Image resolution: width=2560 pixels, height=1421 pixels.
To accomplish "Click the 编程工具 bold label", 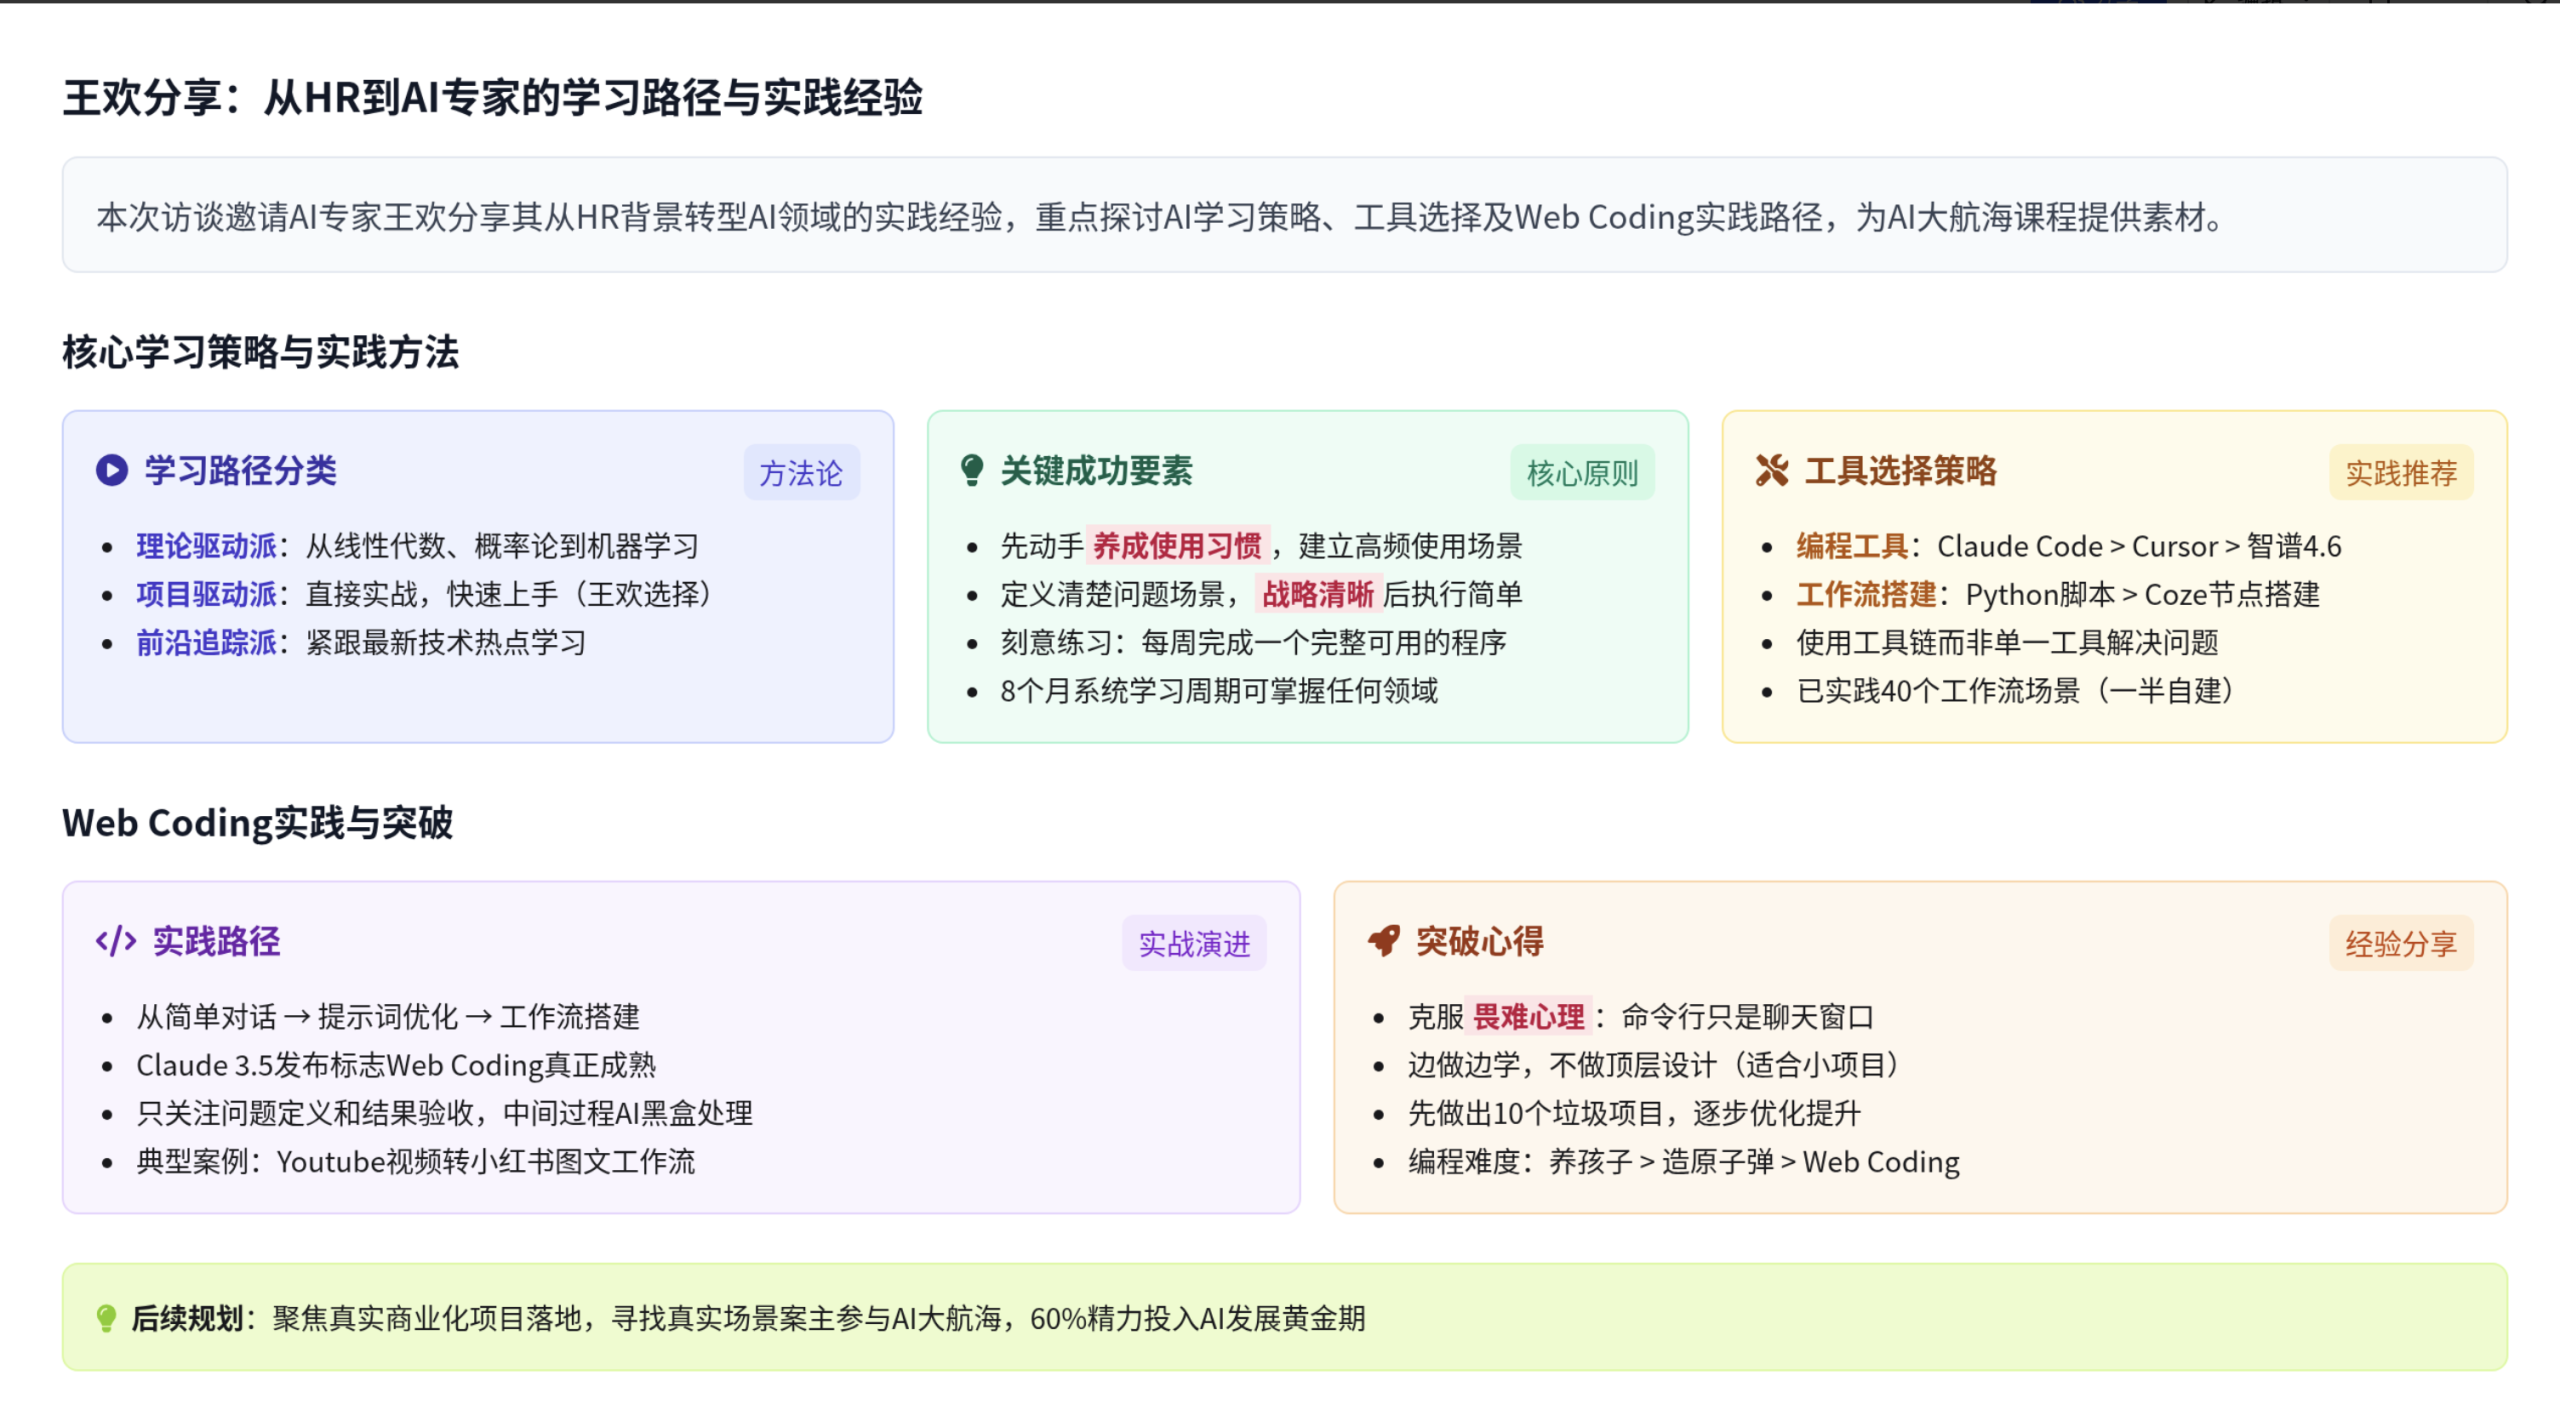I will 1852,546.
